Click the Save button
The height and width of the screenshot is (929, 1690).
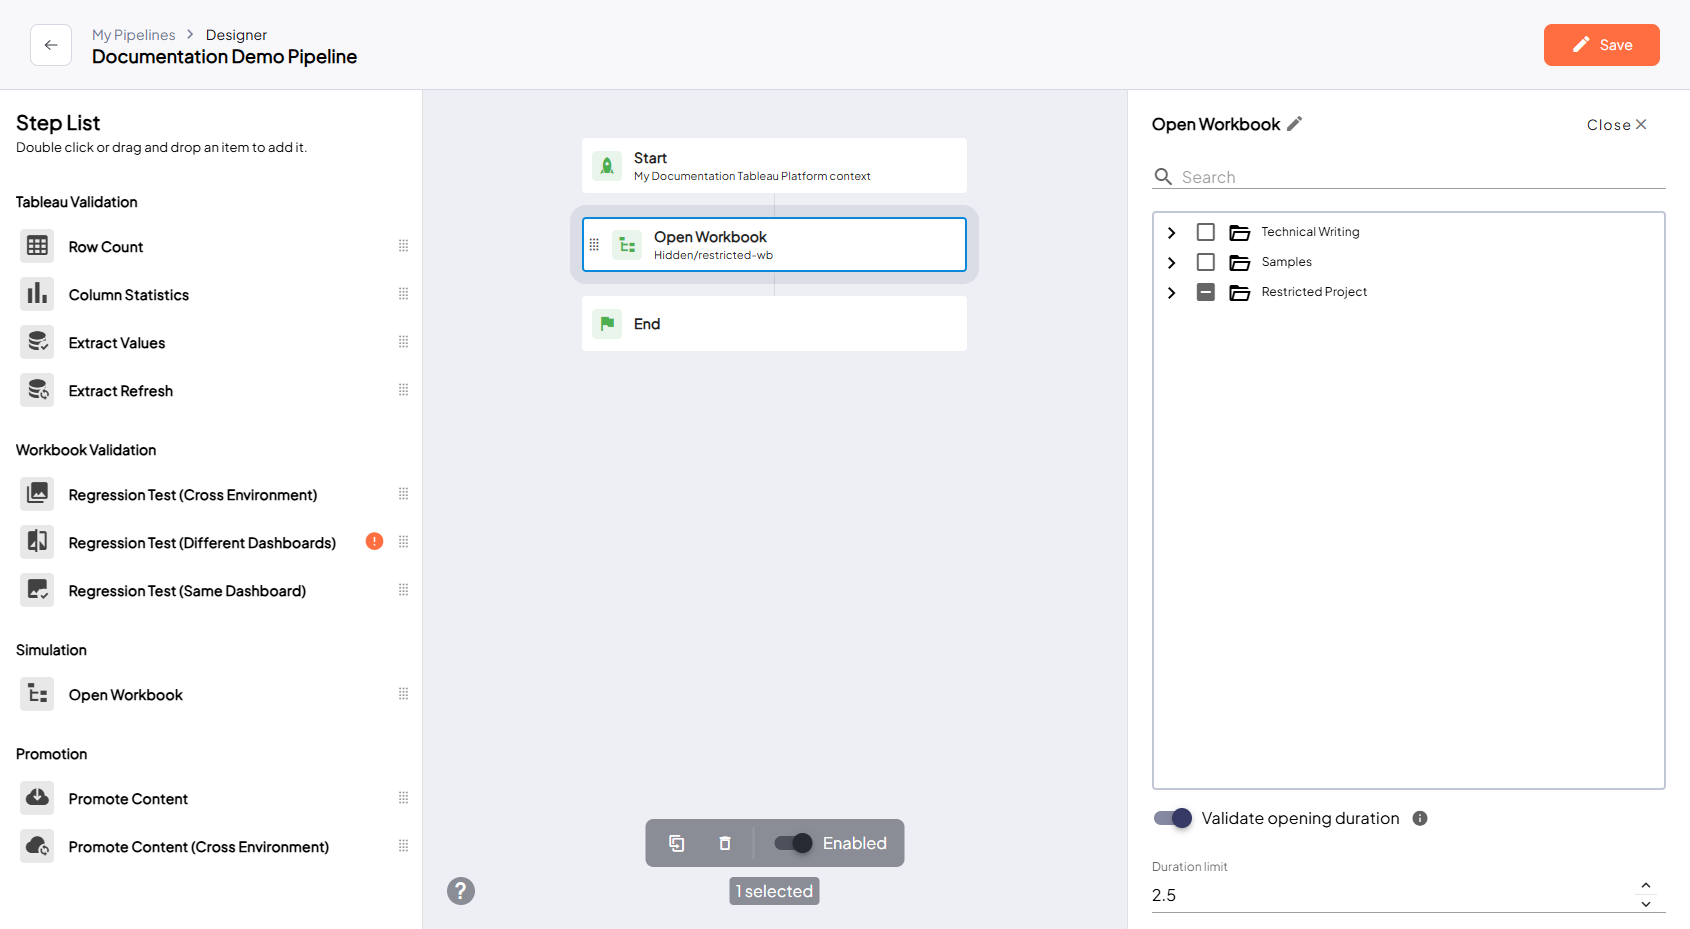(x=1602, y=45)
